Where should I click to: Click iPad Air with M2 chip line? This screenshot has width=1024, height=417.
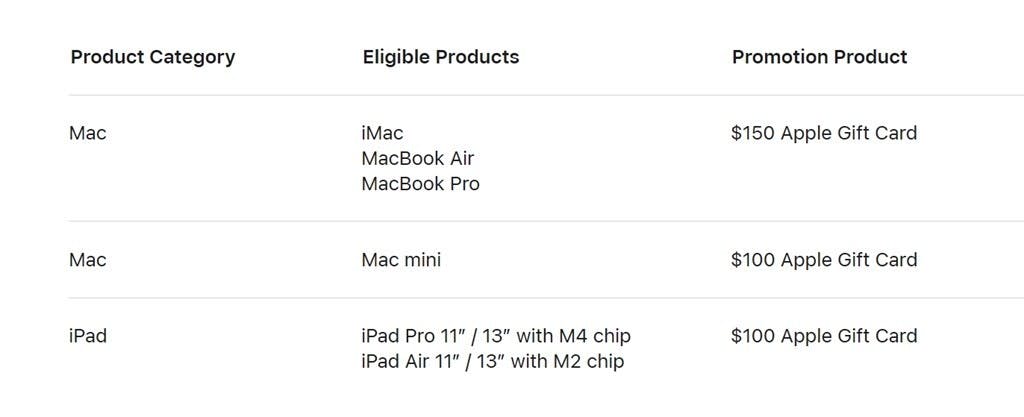tap(492, 362)
